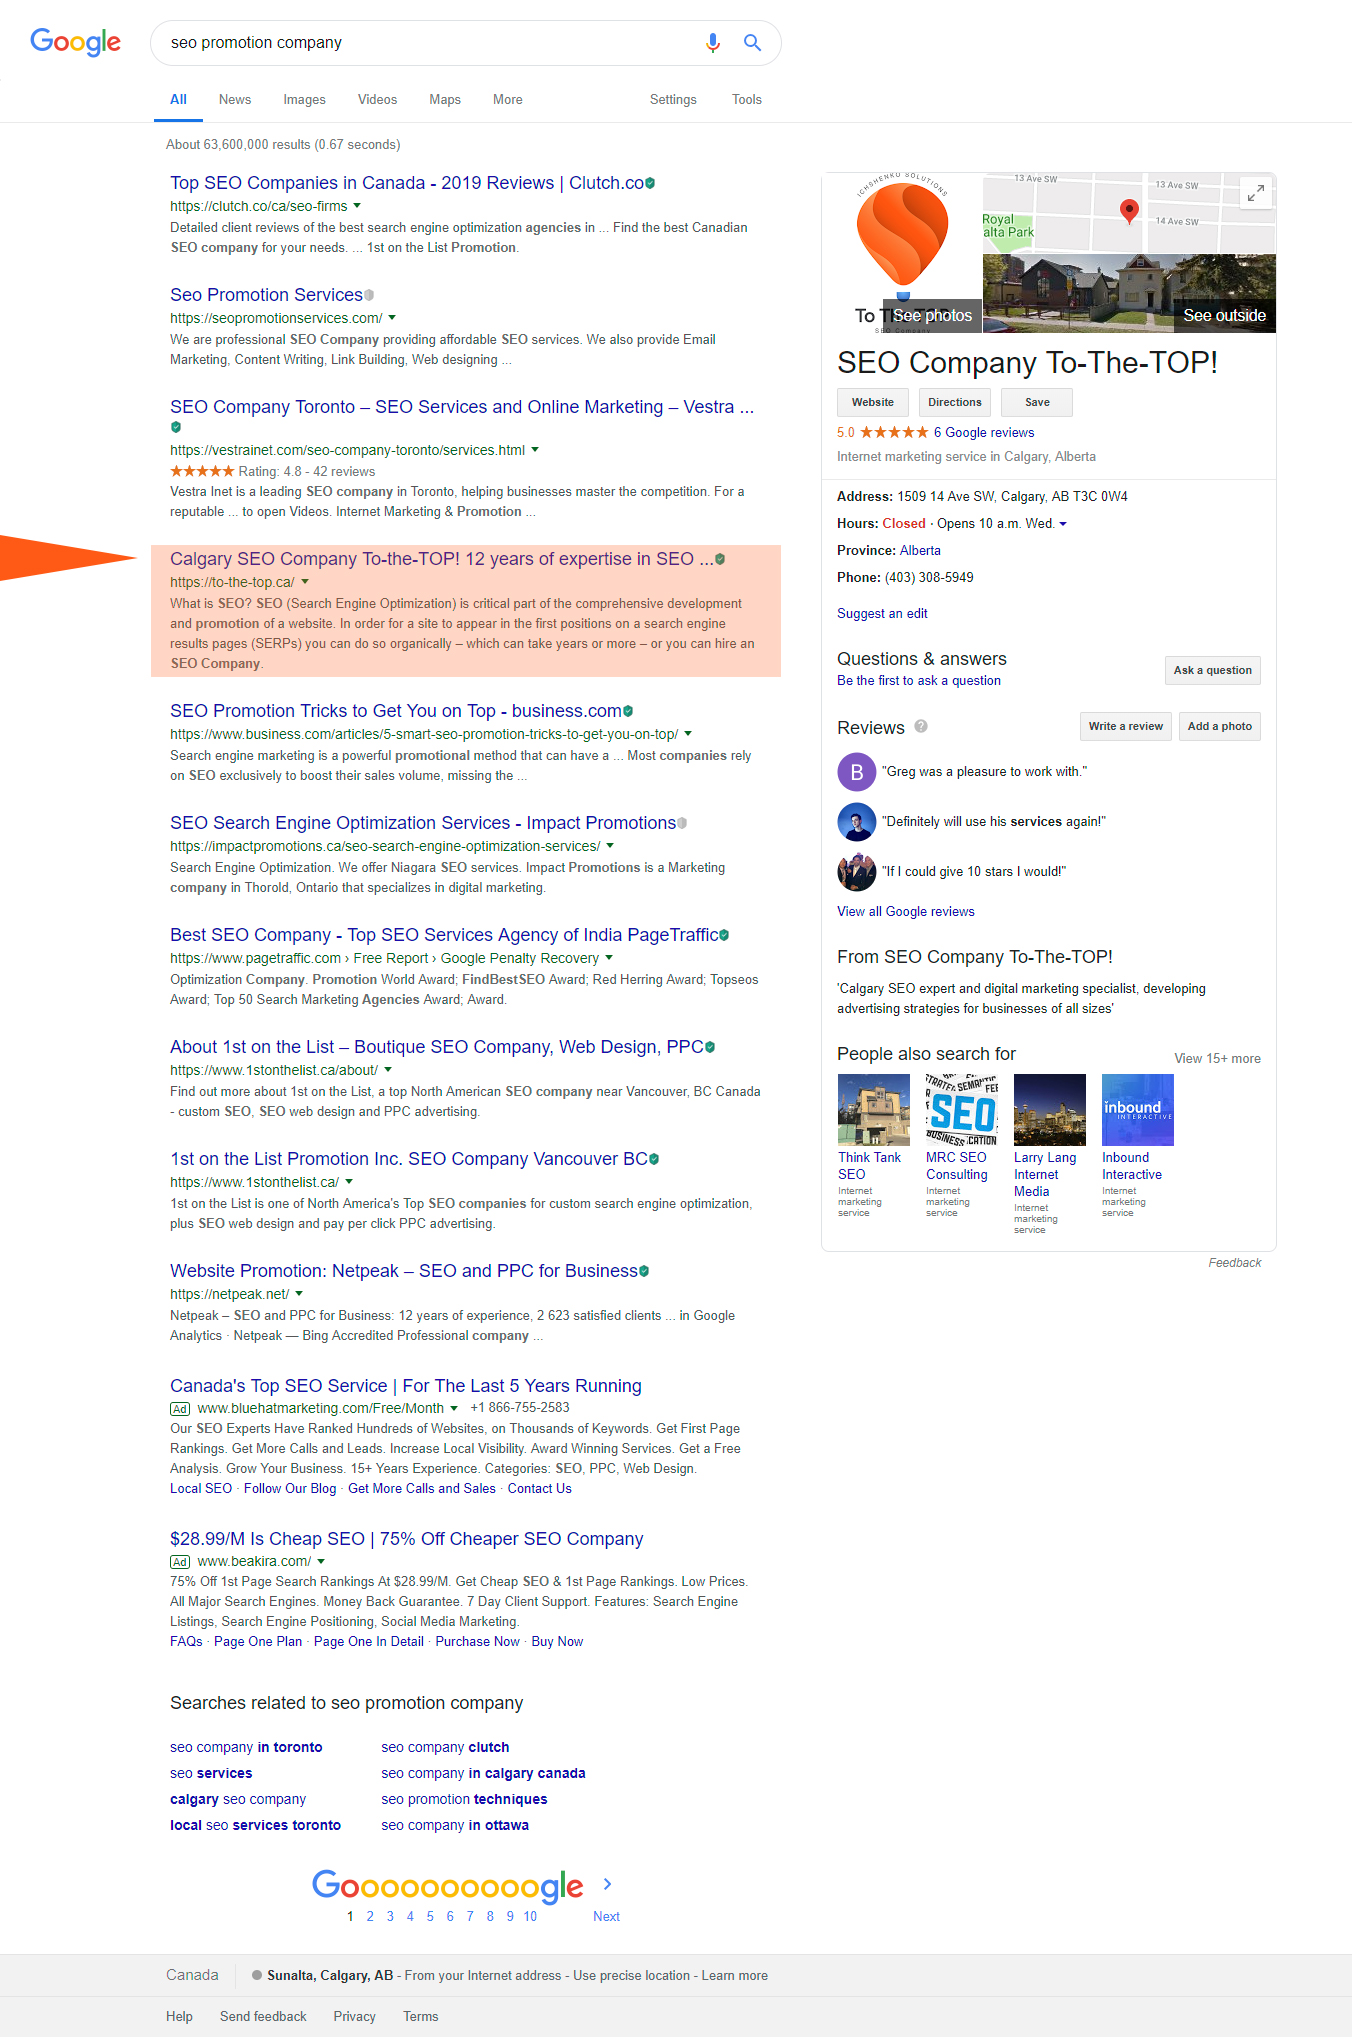Click the panel Feedback link
This screenshot has height=2037, width=1352.
(1234, 1263)
